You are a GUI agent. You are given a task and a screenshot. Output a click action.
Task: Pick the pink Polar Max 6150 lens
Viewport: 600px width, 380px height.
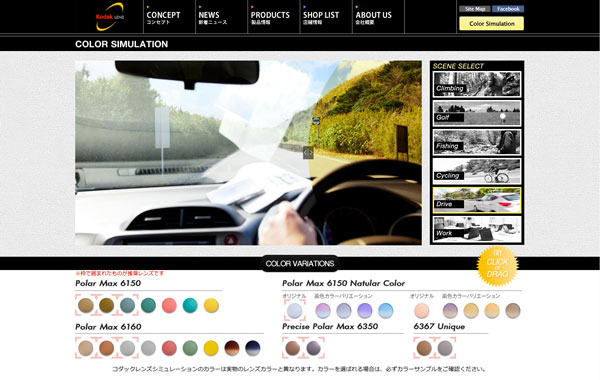[169, 305]
